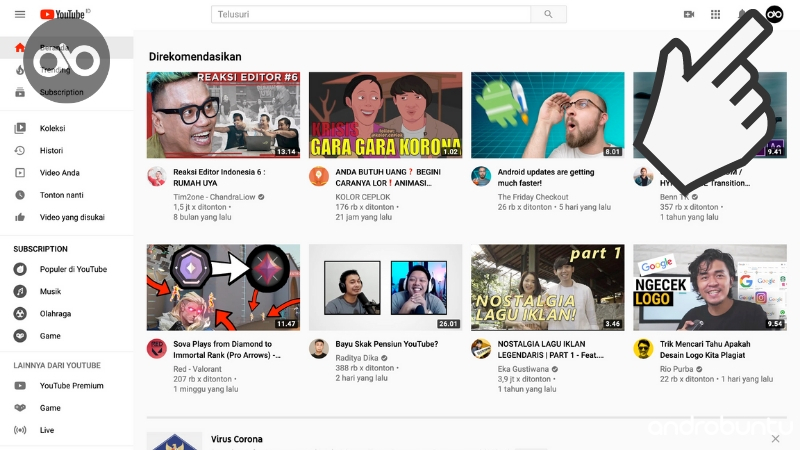The height and width of the screenshot is (450, 800).
Task: Open Eka Gustiwana channel avatar
Action: coord(481,349)
